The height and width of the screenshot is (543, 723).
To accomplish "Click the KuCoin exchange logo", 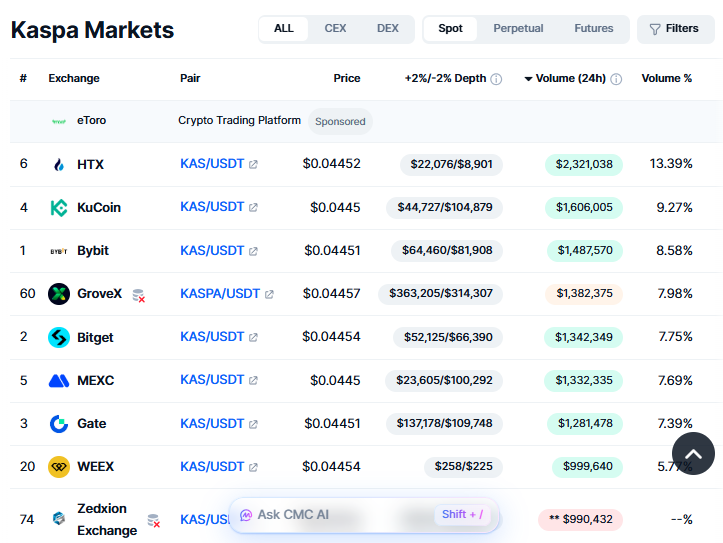I will 59,207.
